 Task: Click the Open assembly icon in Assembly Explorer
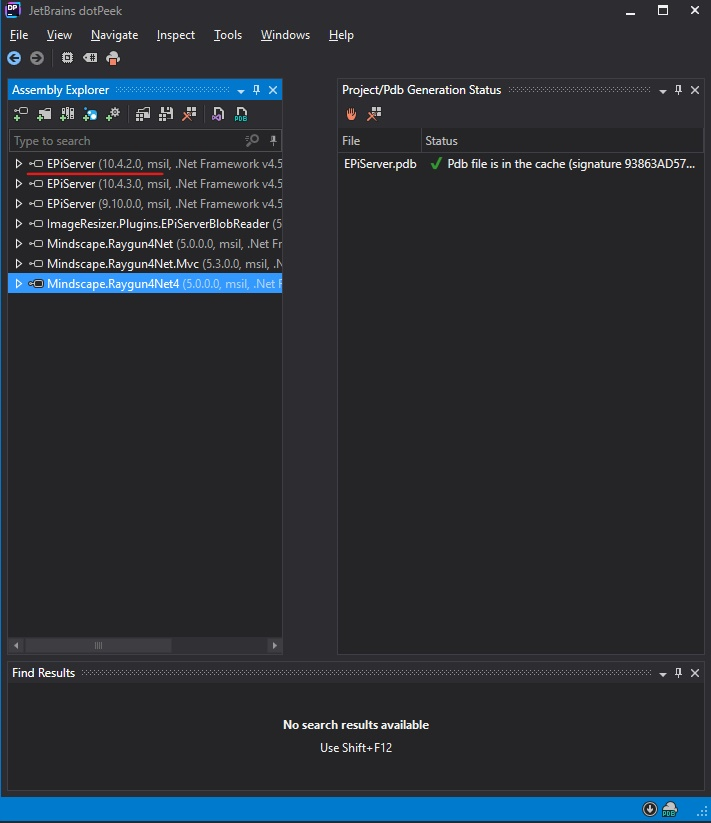(x=21, y=114)
